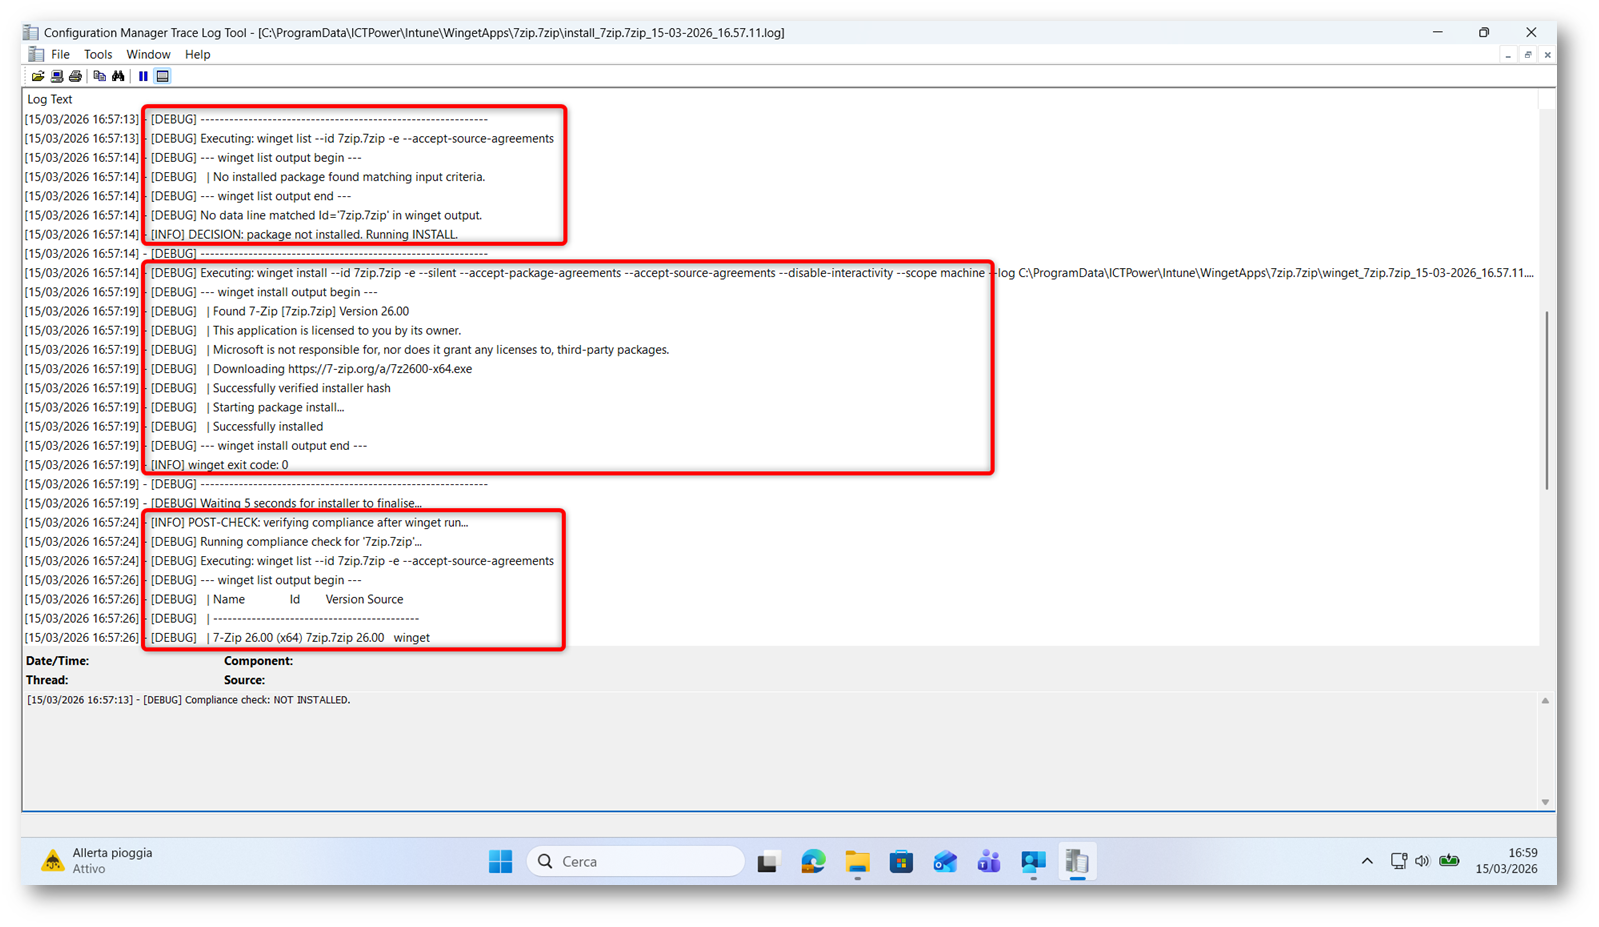The height and width of the screenshot is (927, 1599).
Task: Click the Open log file toolbar icon
Action: [x=38, y=76]
